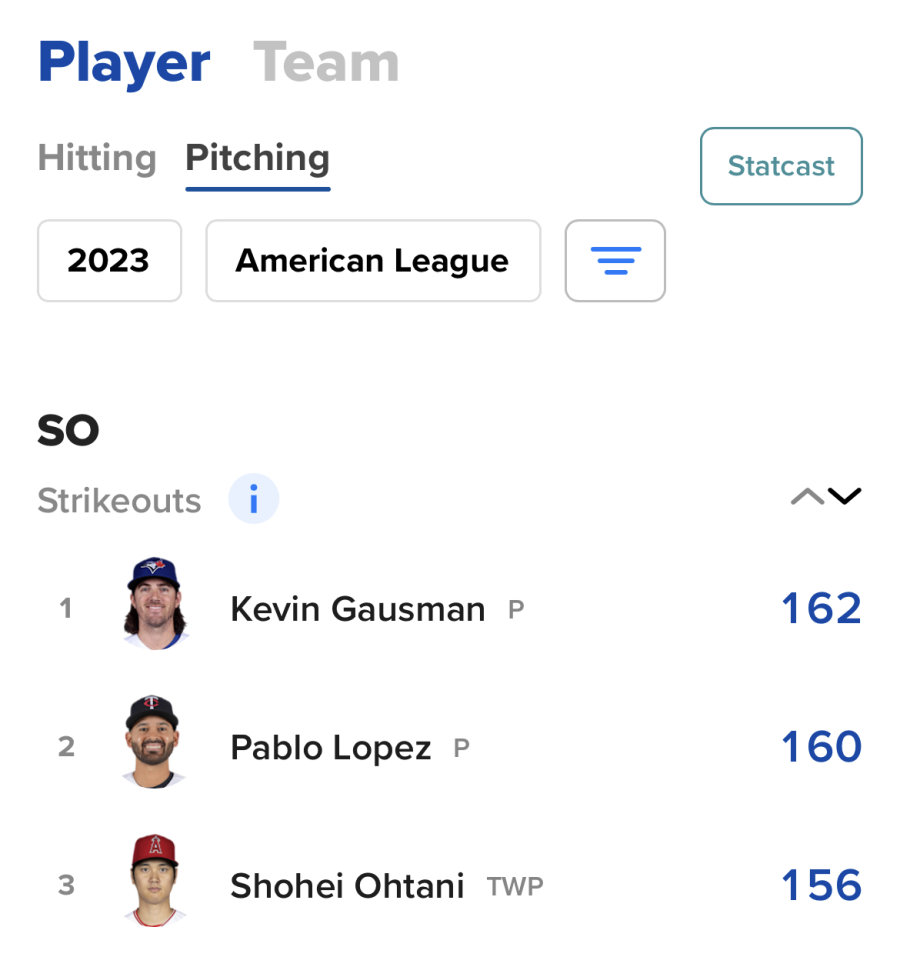The image size is (900, 957).
Task: Sort strikeouts in ascending order
Action: (x=807, y=497)
